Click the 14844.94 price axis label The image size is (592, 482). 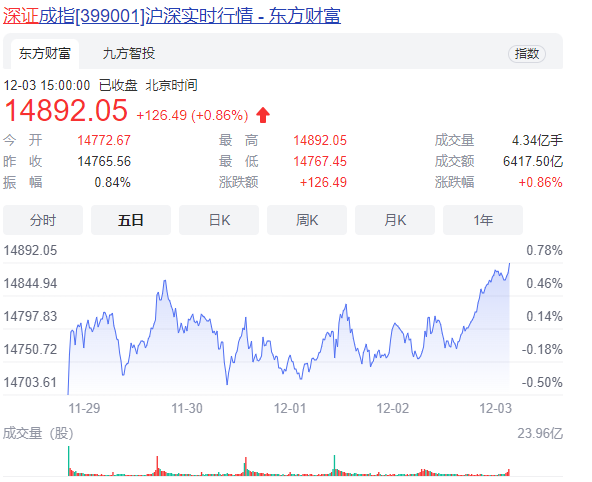point(30,283)
